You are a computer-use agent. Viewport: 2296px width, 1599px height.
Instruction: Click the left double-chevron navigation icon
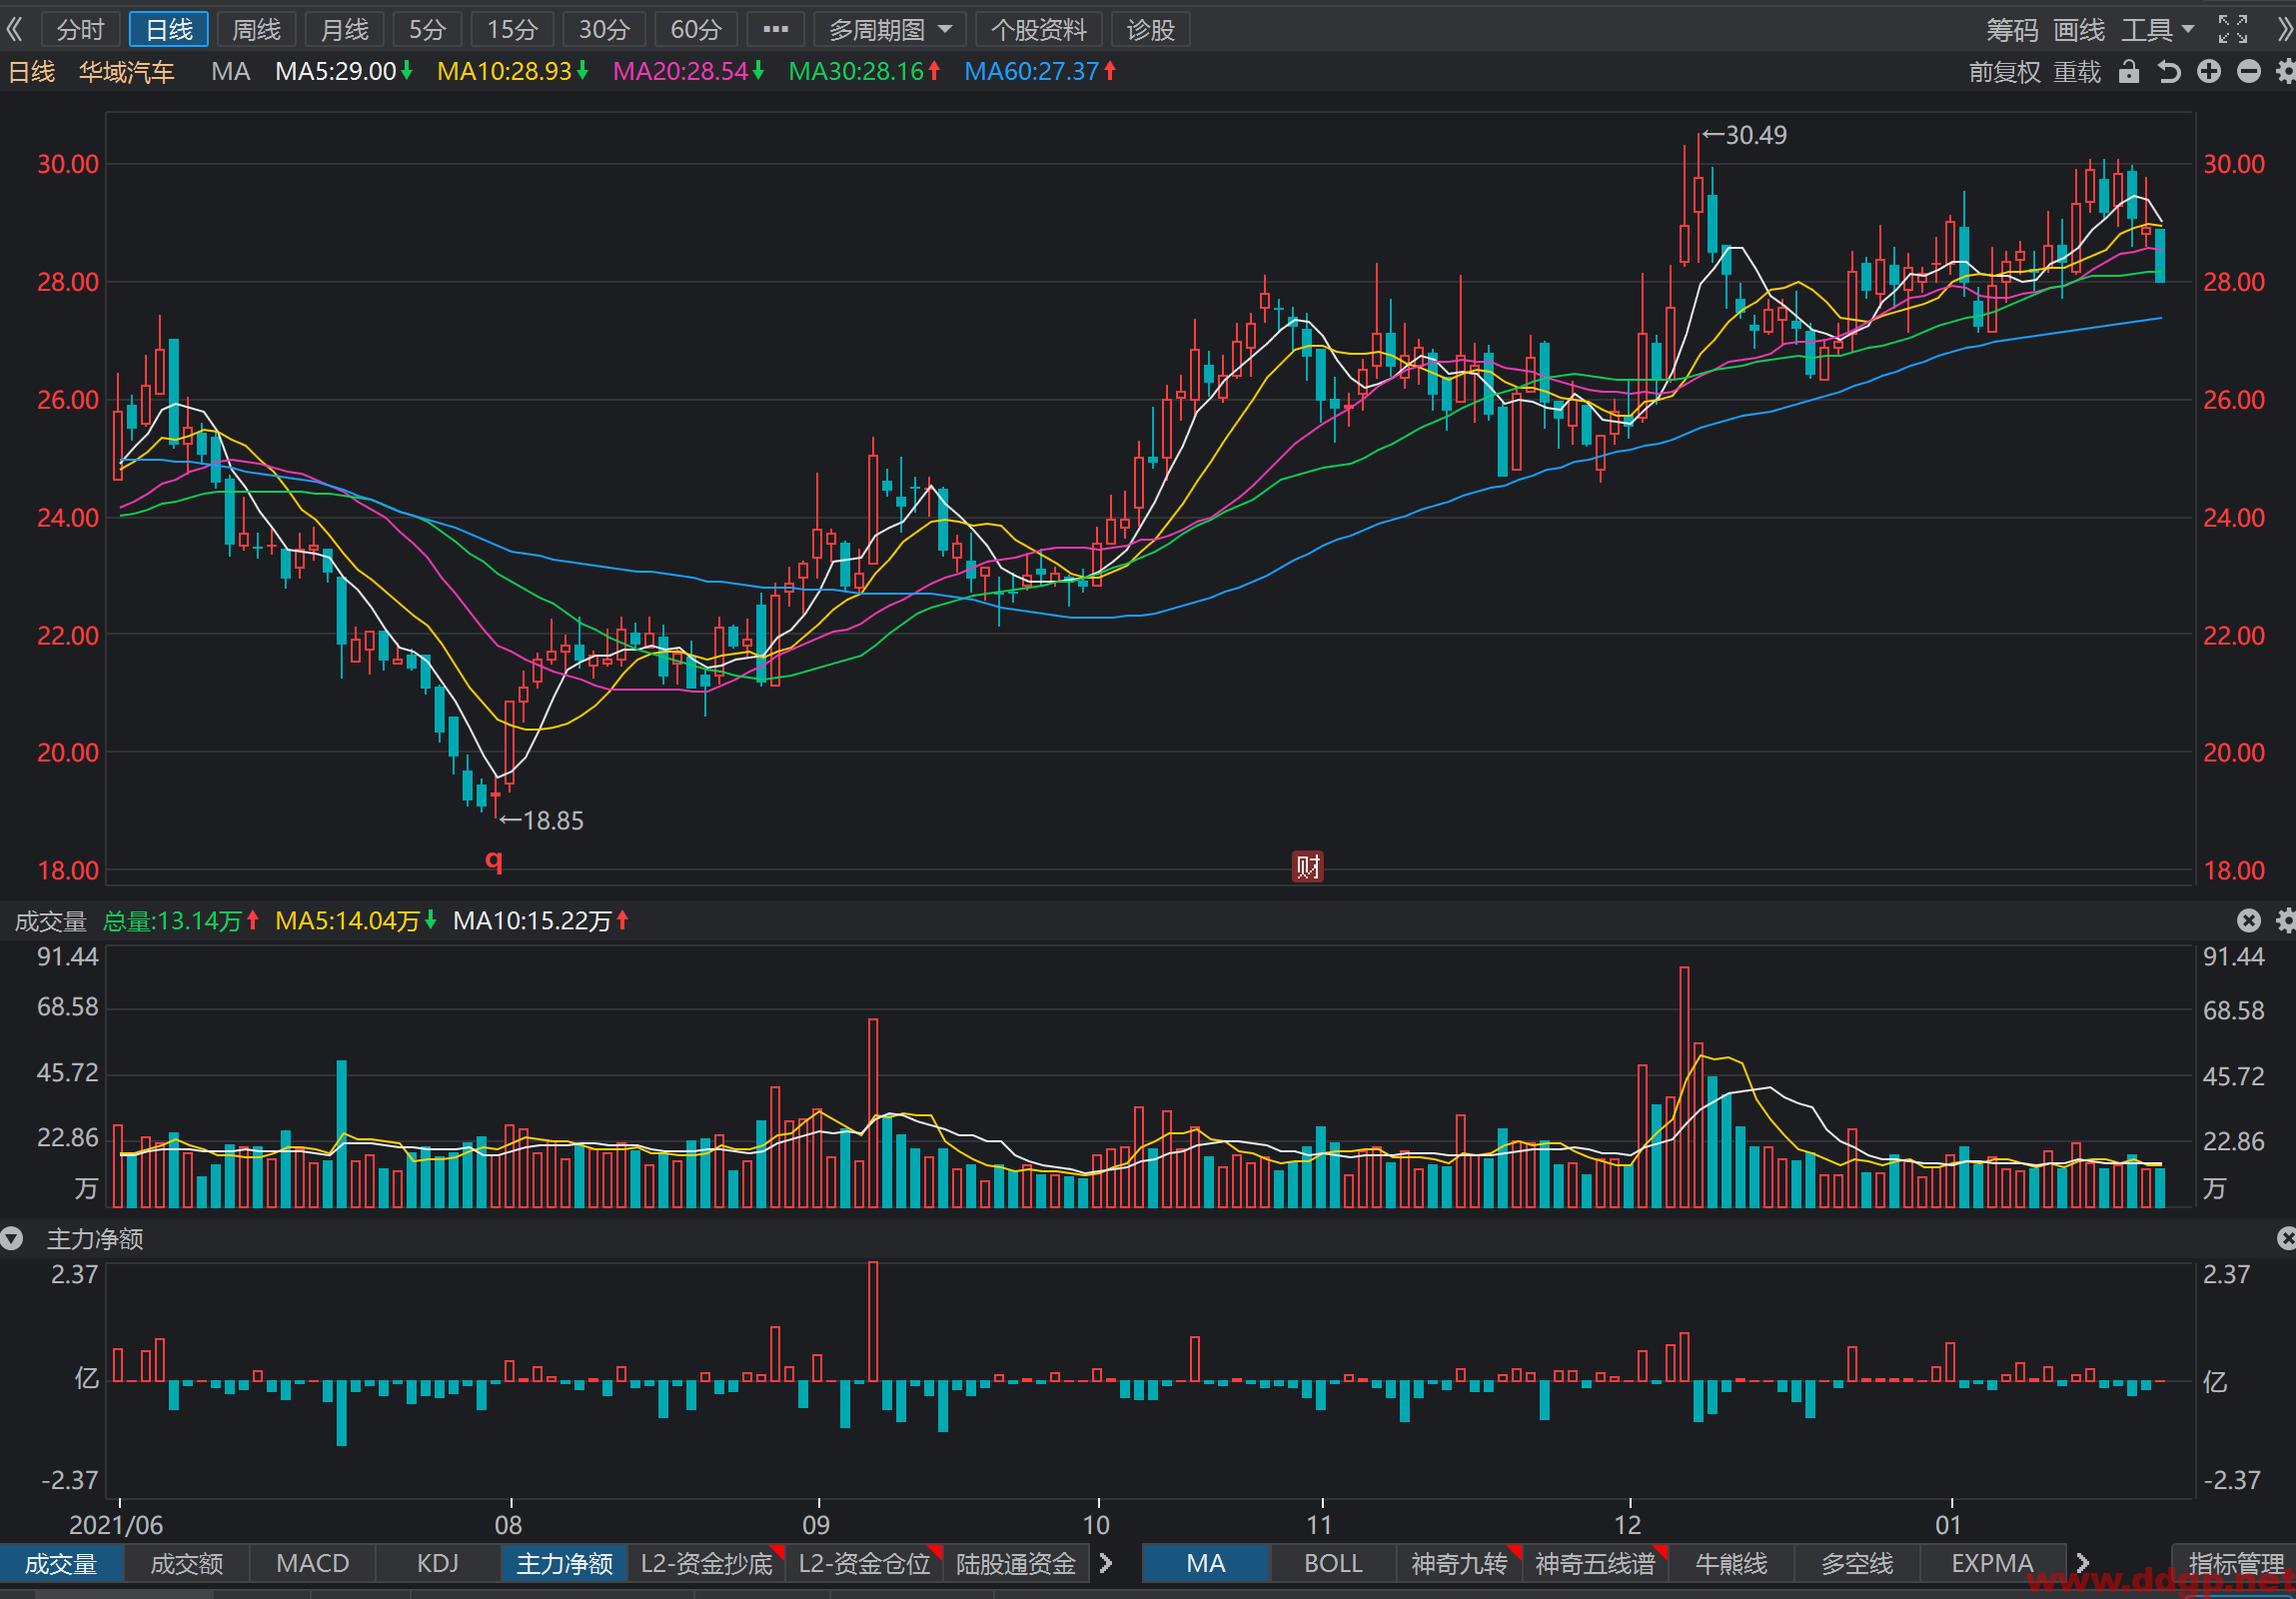14,30
